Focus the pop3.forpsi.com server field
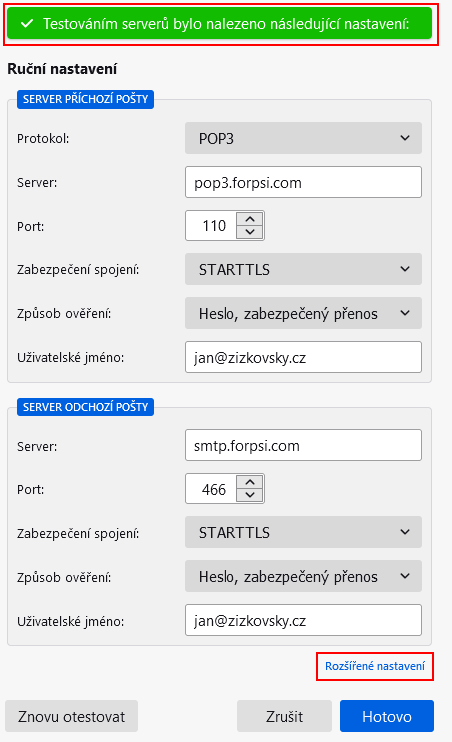 tap(303, 182)
